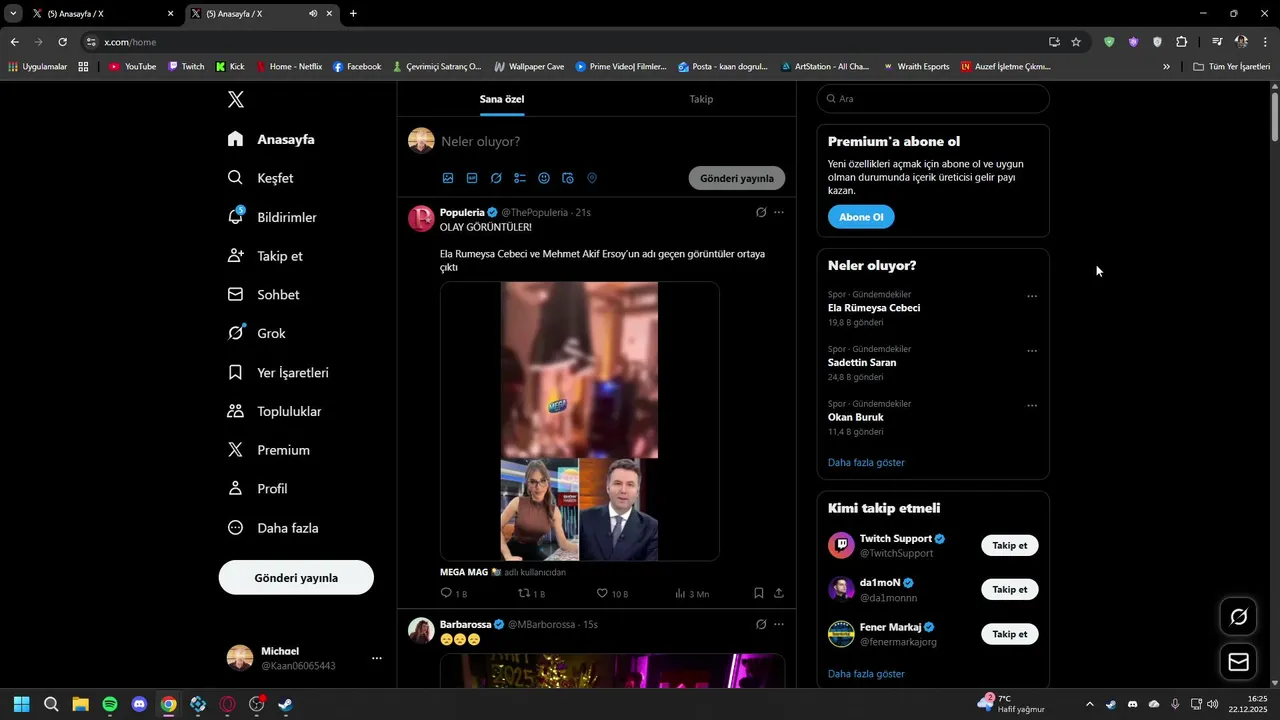Open floating messages envelope button
The image size is (1280, 720).
1239,662
